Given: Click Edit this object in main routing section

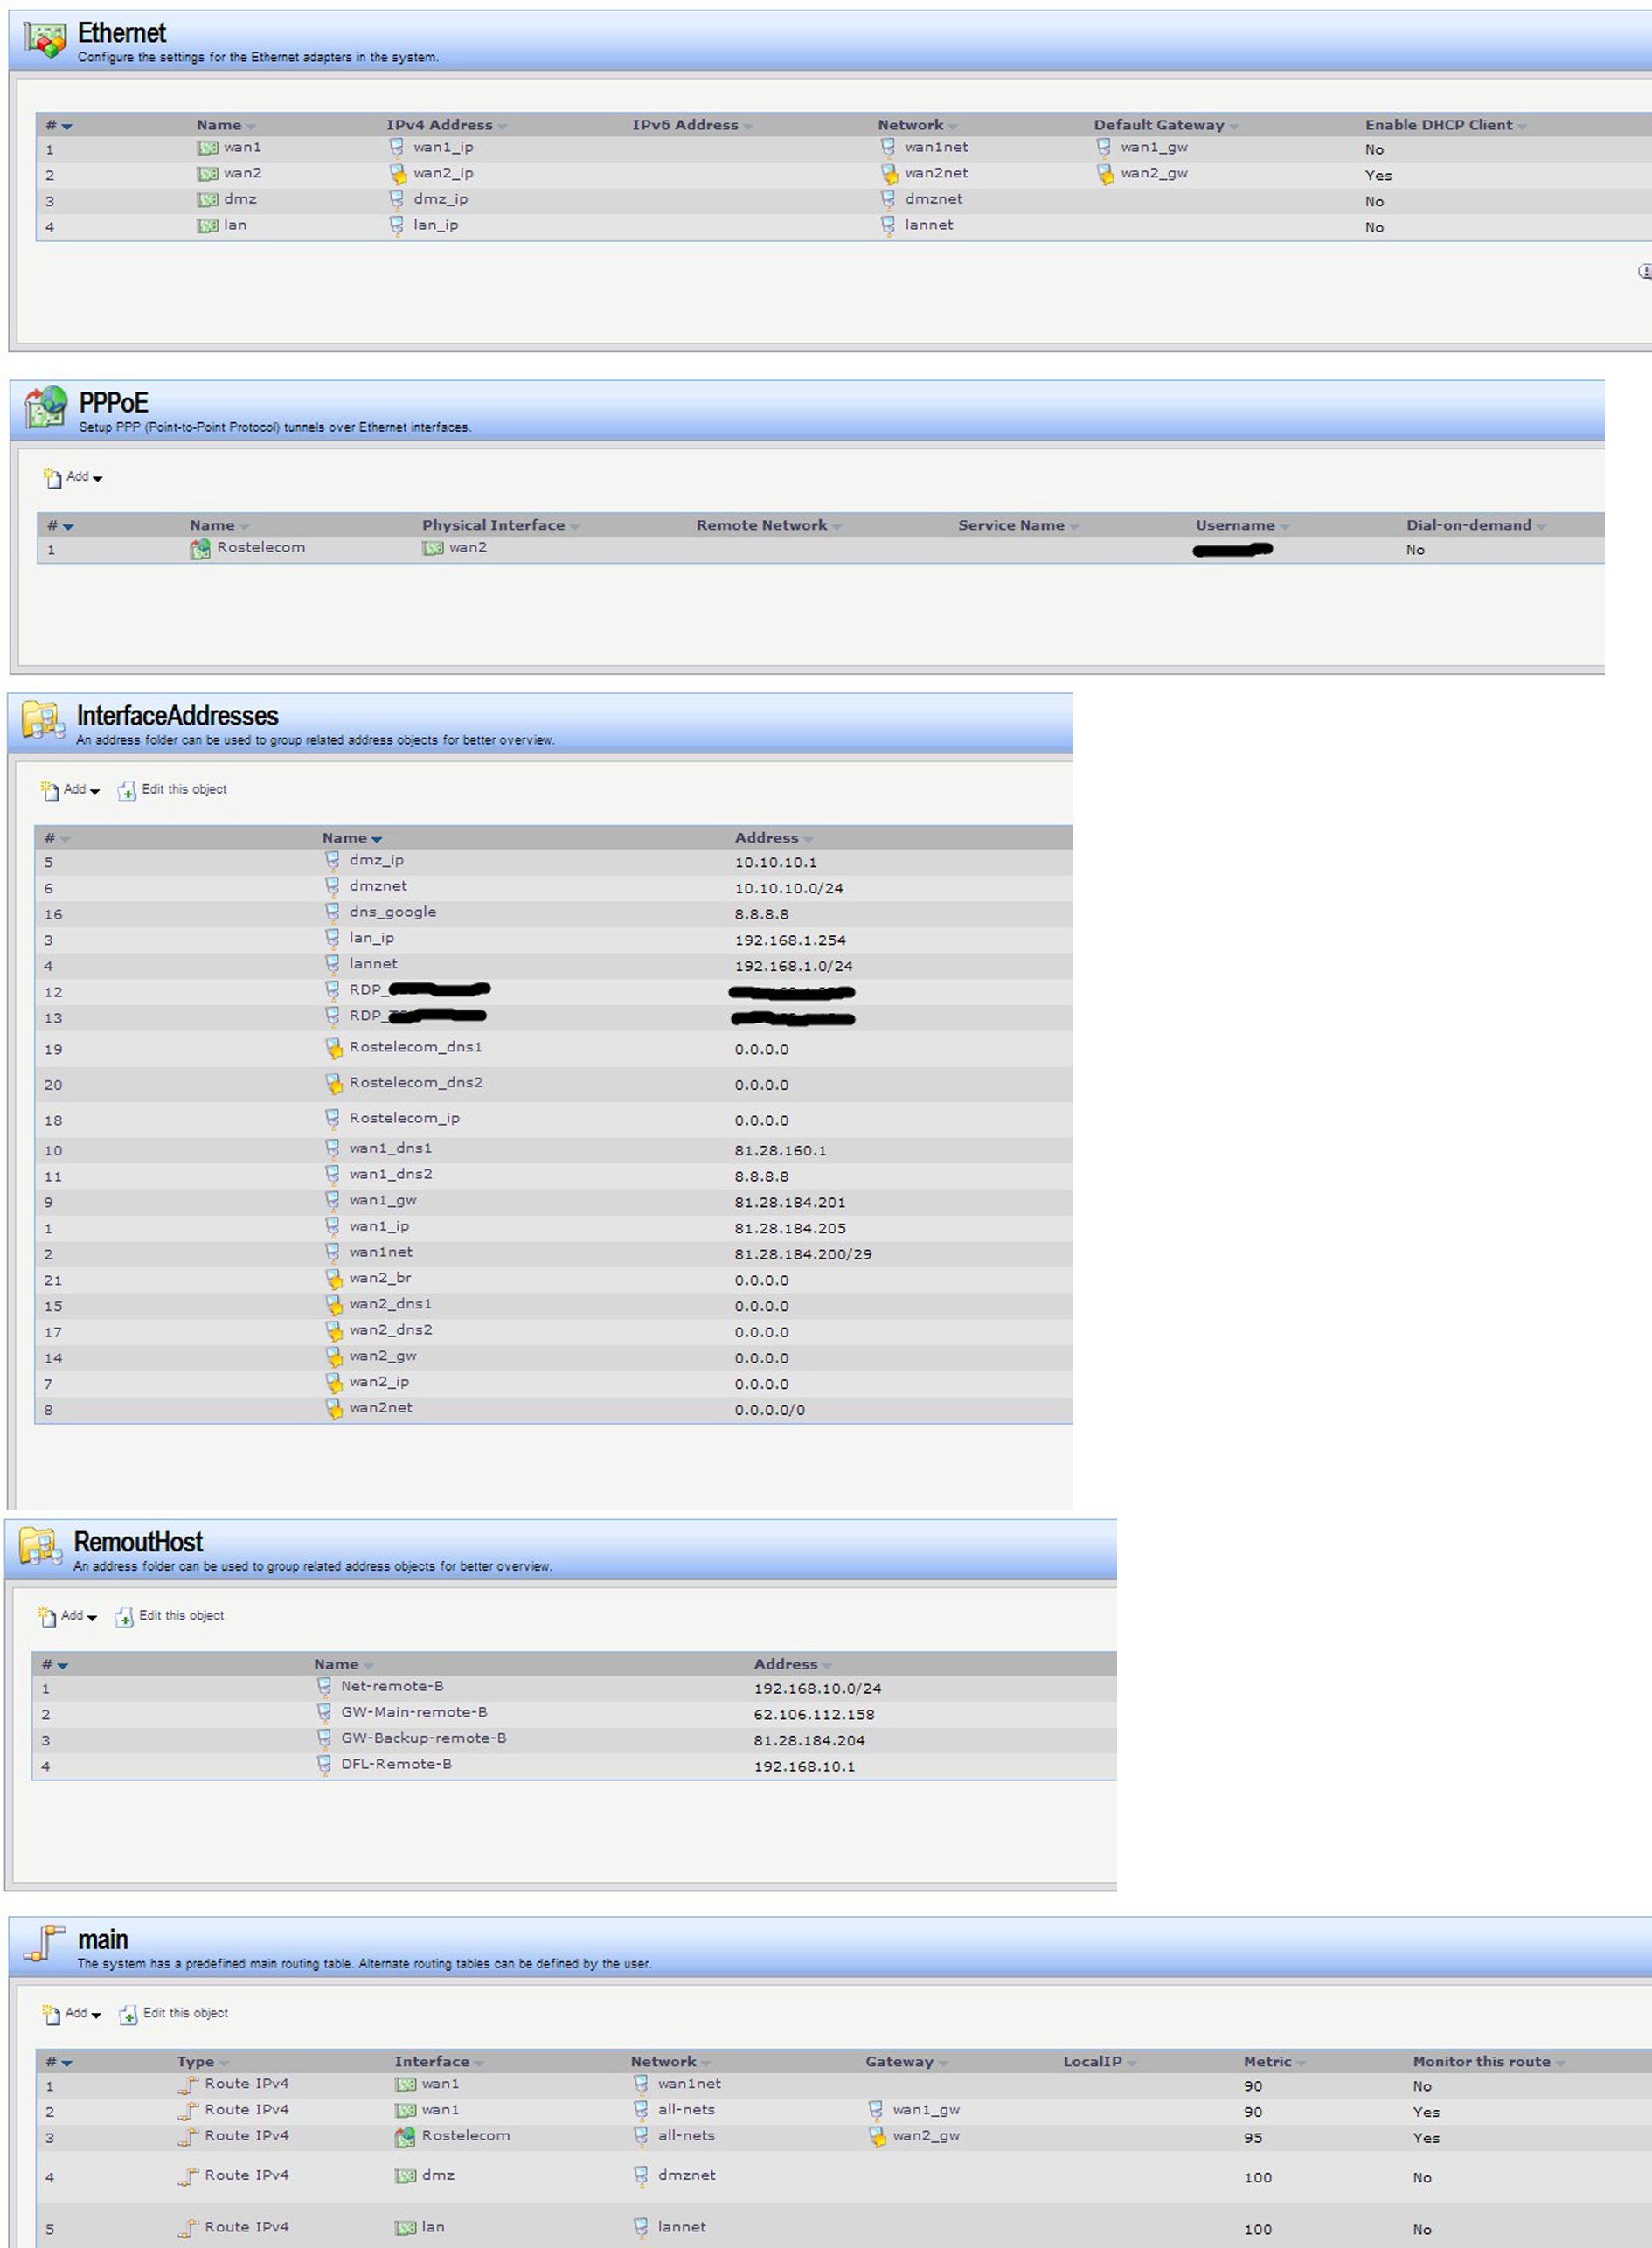Looking at the screenshot, I should click(174, 2014).
